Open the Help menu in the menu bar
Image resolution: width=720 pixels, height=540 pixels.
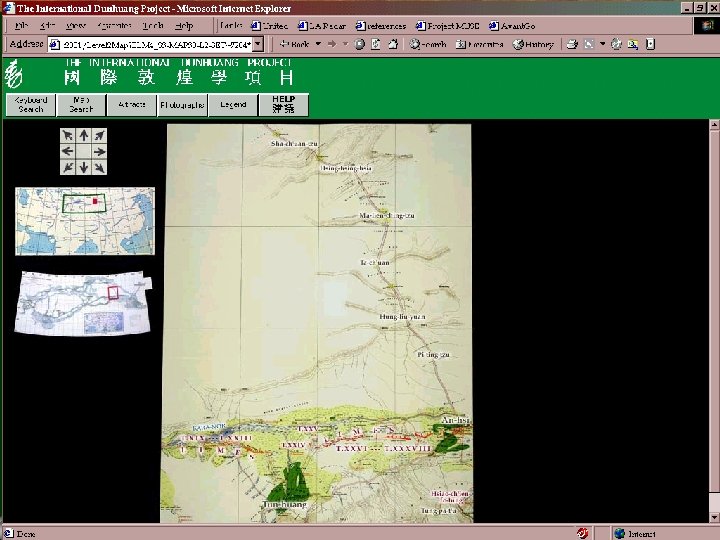click(x=184, y=26)
